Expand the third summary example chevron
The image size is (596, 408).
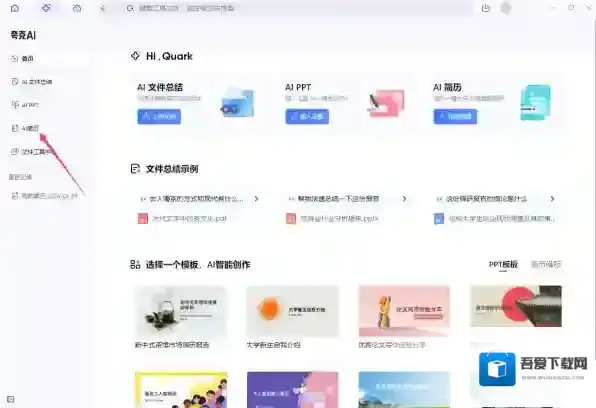pos(552,199)
